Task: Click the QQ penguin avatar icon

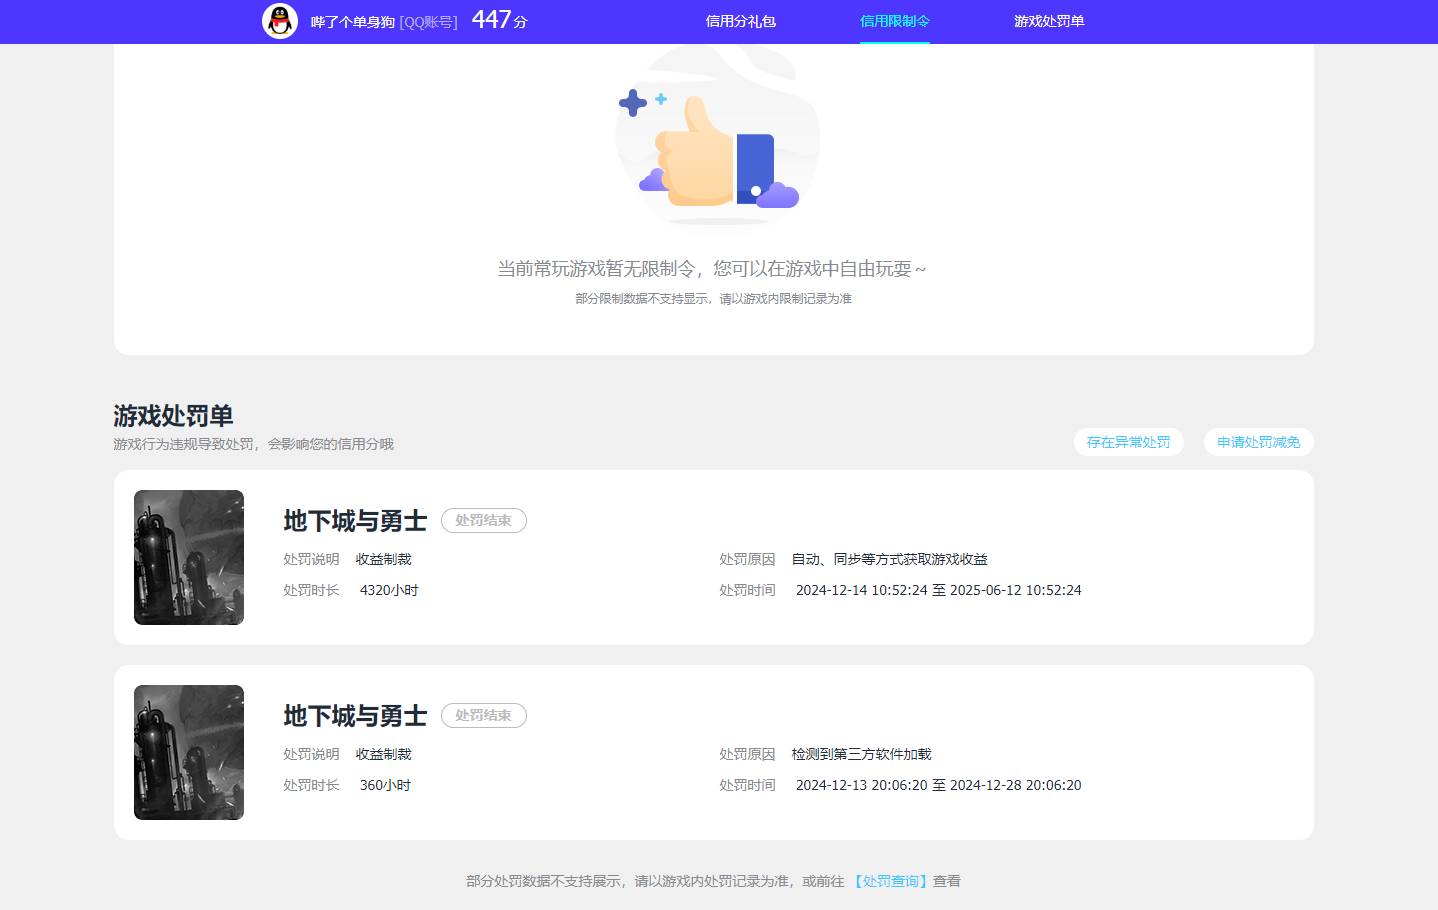Action: (x=280, y=21)
